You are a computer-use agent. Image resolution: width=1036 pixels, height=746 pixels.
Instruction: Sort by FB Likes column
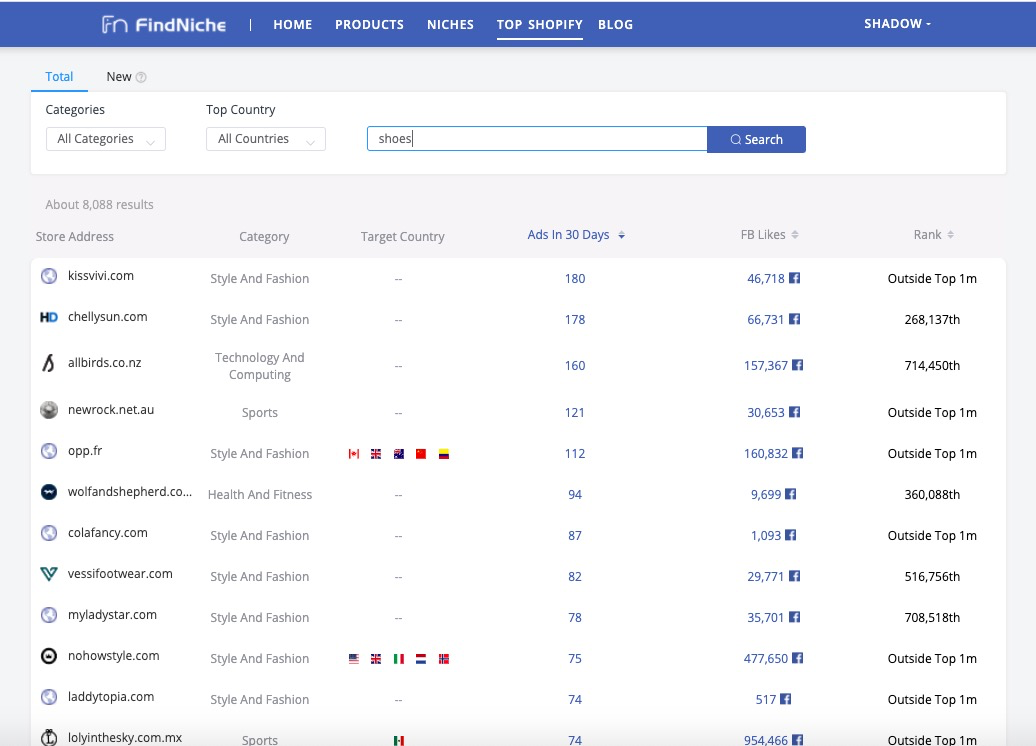(769, 235)
